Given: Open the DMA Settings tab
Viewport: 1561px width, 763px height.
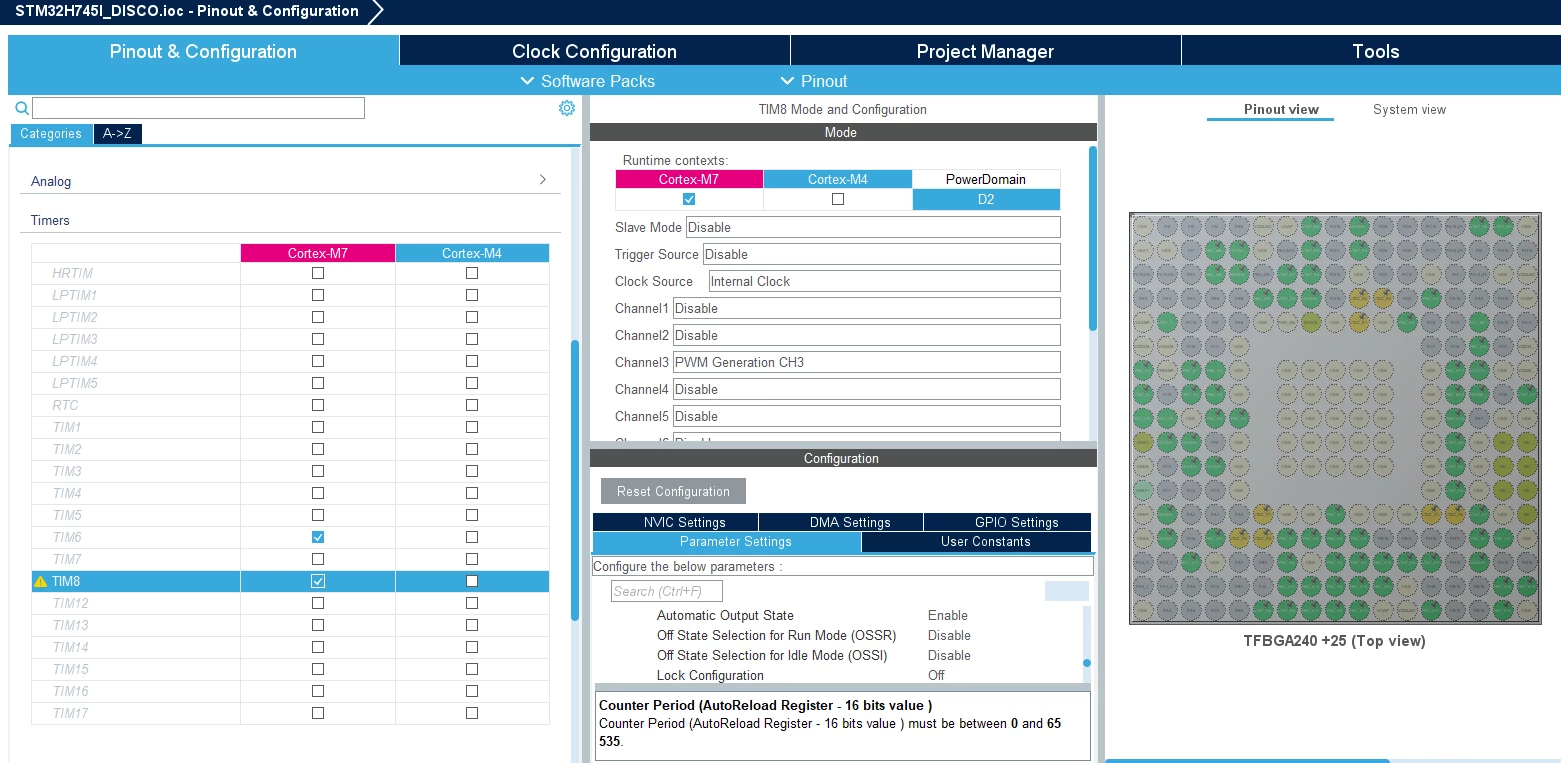Looking at the screenshot, I should 841,522.
